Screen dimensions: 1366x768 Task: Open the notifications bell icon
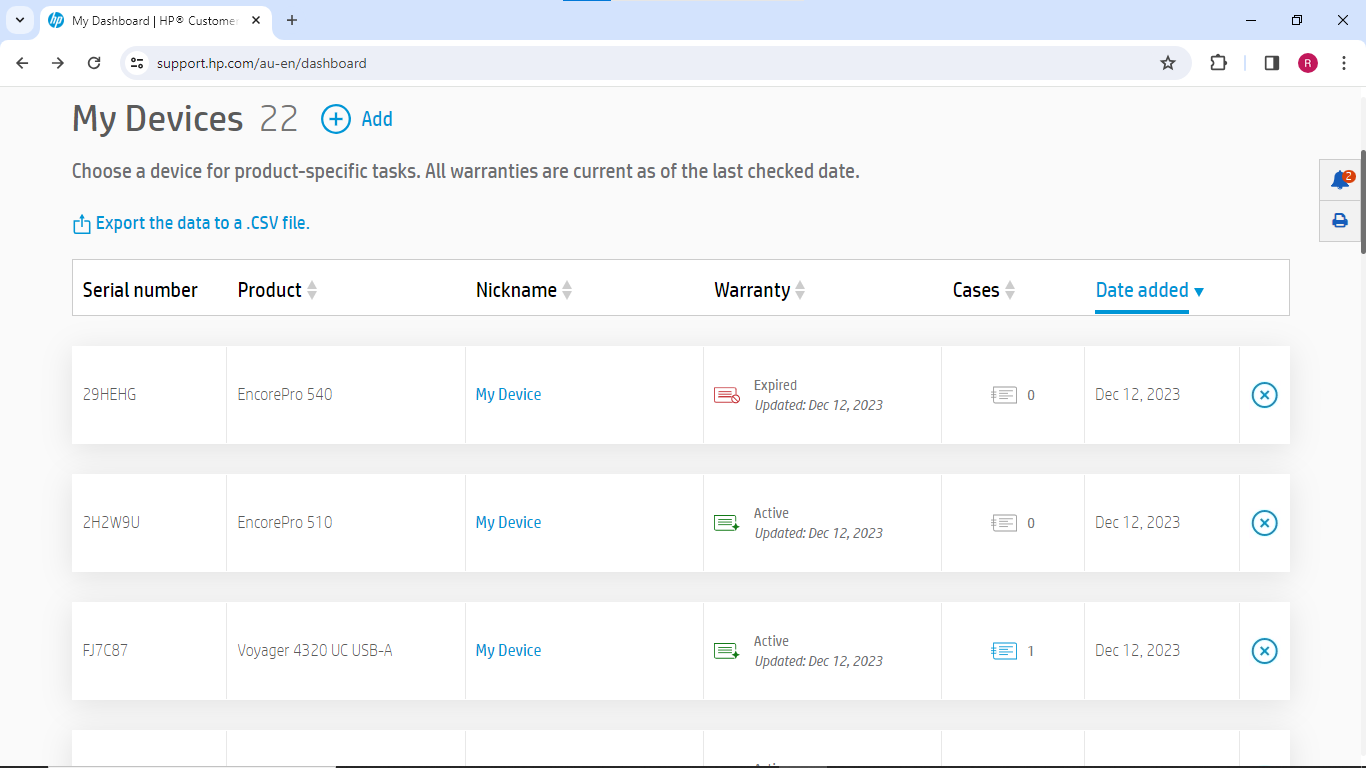[1340, 180]
